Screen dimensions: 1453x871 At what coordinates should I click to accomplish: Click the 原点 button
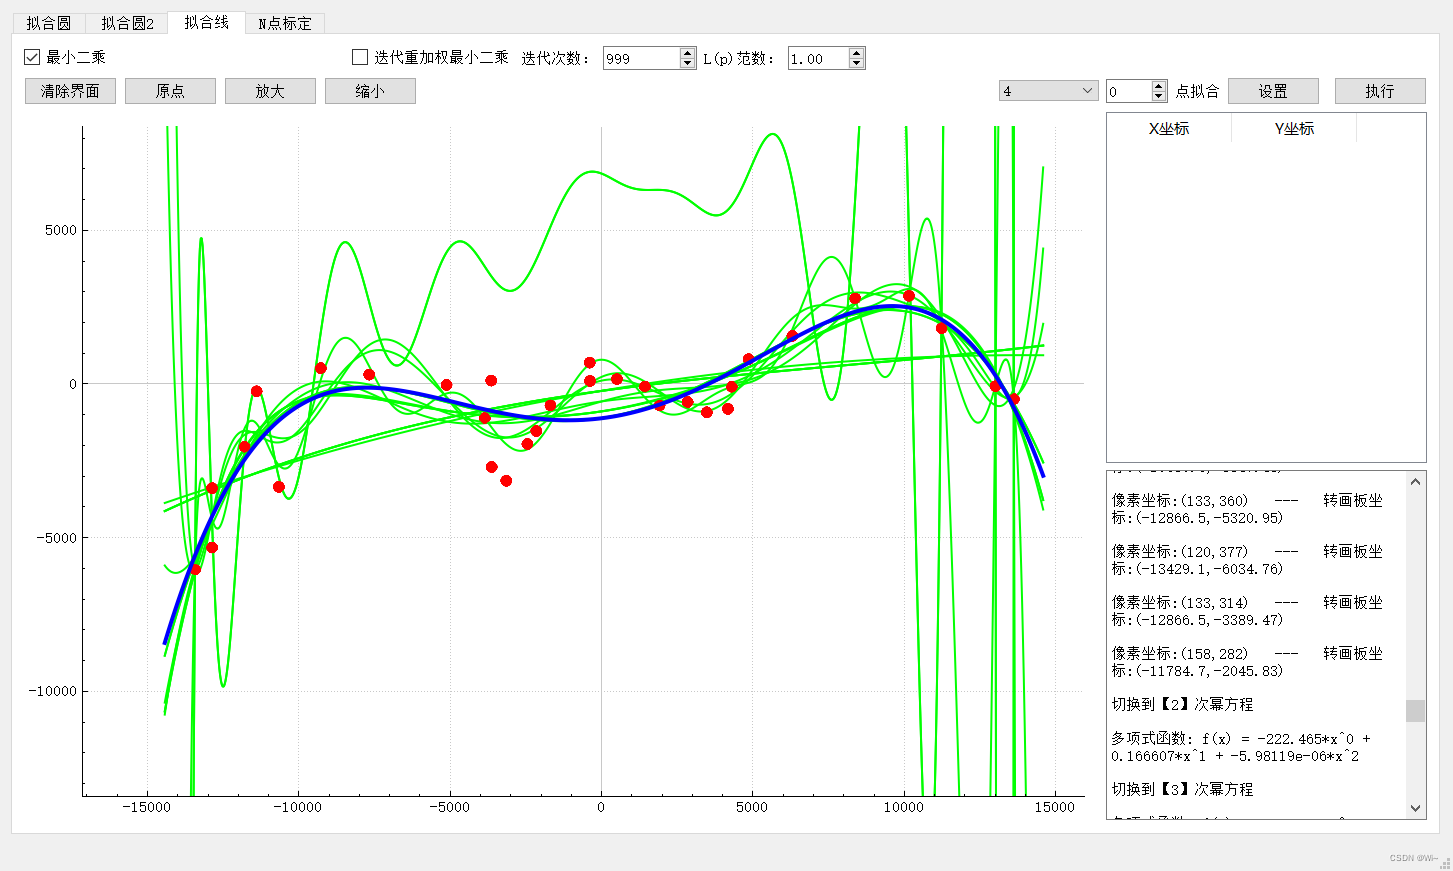click(x=170, y=91)
